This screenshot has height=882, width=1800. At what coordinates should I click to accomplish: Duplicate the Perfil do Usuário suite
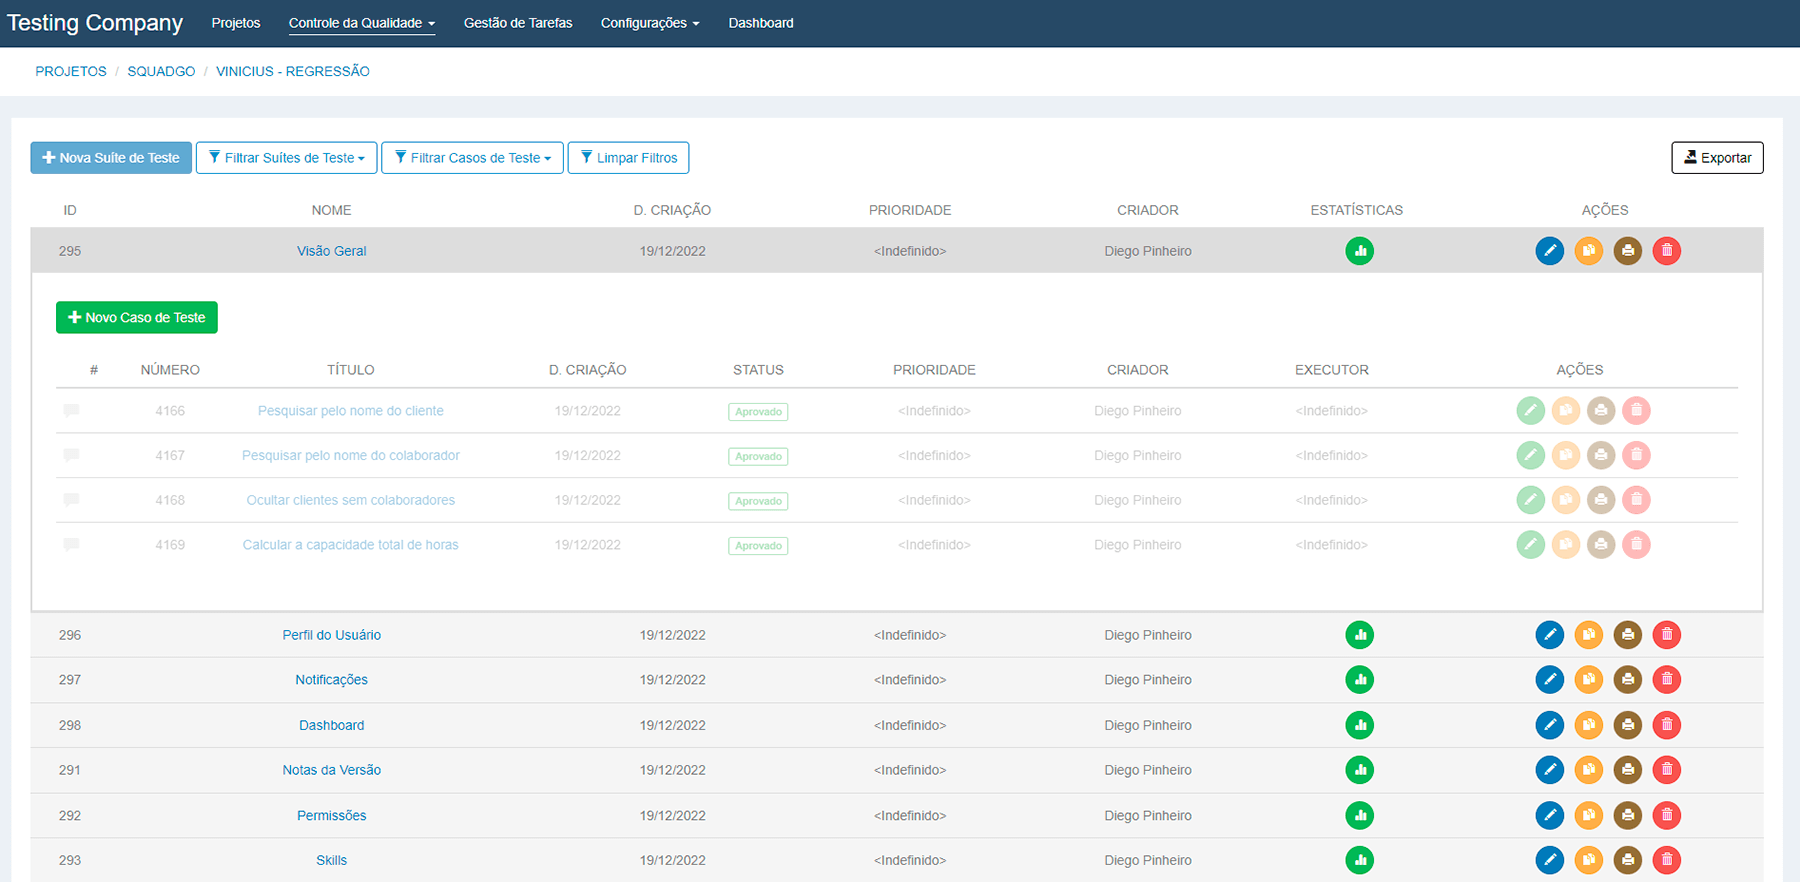click(x=1588, y=635)
